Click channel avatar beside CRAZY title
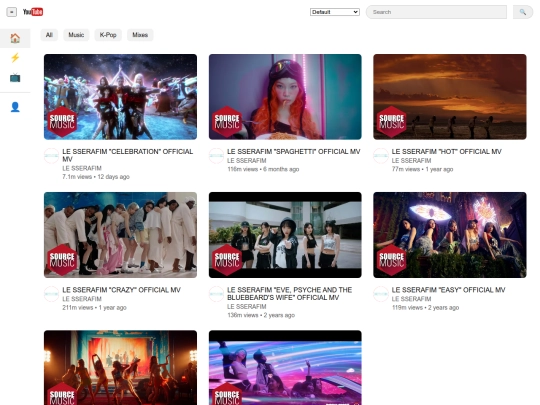Screen dimensions: 540x405 [x=52, y=294]
